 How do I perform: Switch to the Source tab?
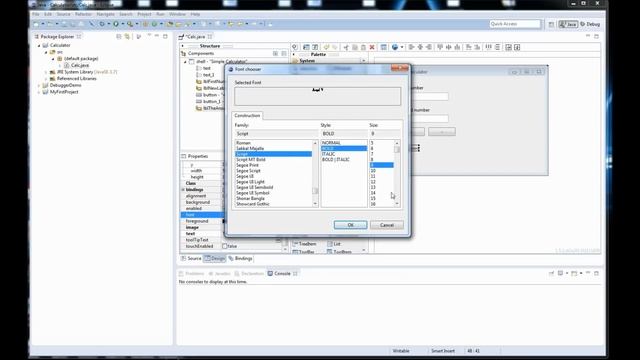click(x=191, y=258)
